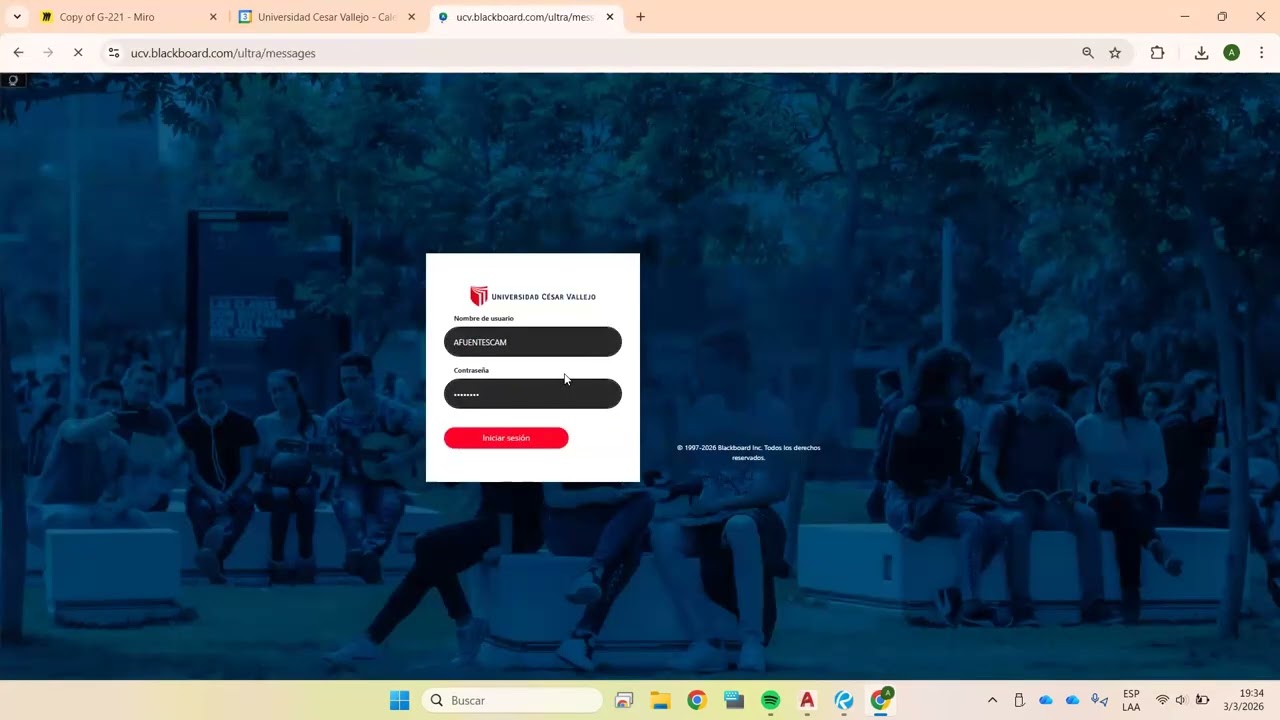Image resolution: width=1280 pixels, height=720 pixels.
Task: Stop loading the page
Action: coord(78,53)
